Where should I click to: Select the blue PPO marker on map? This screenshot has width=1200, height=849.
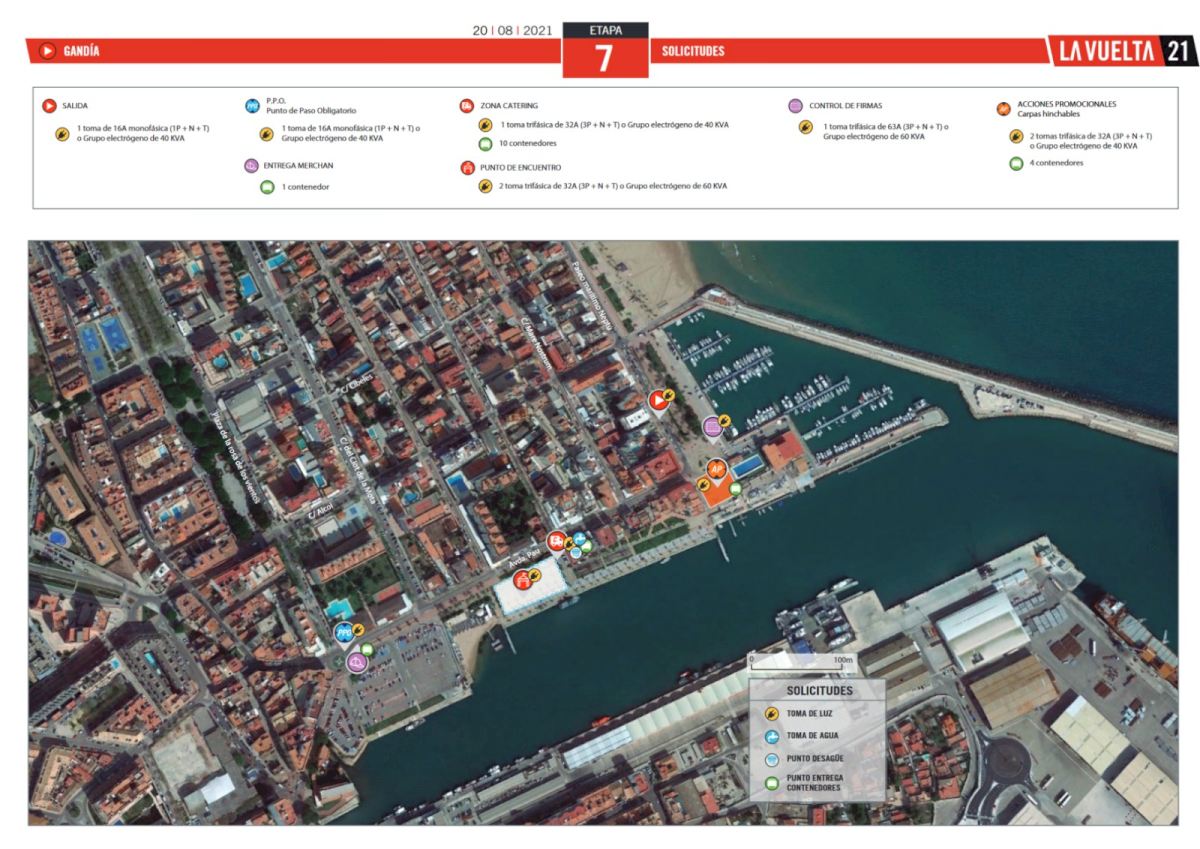coord(343,632)
